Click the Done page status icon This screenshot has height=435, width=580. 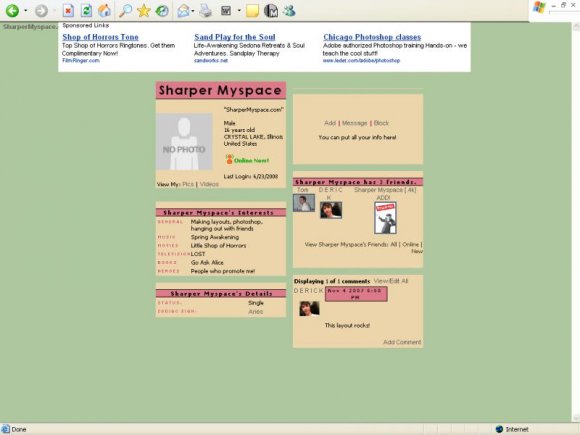[x=6, y=429]
